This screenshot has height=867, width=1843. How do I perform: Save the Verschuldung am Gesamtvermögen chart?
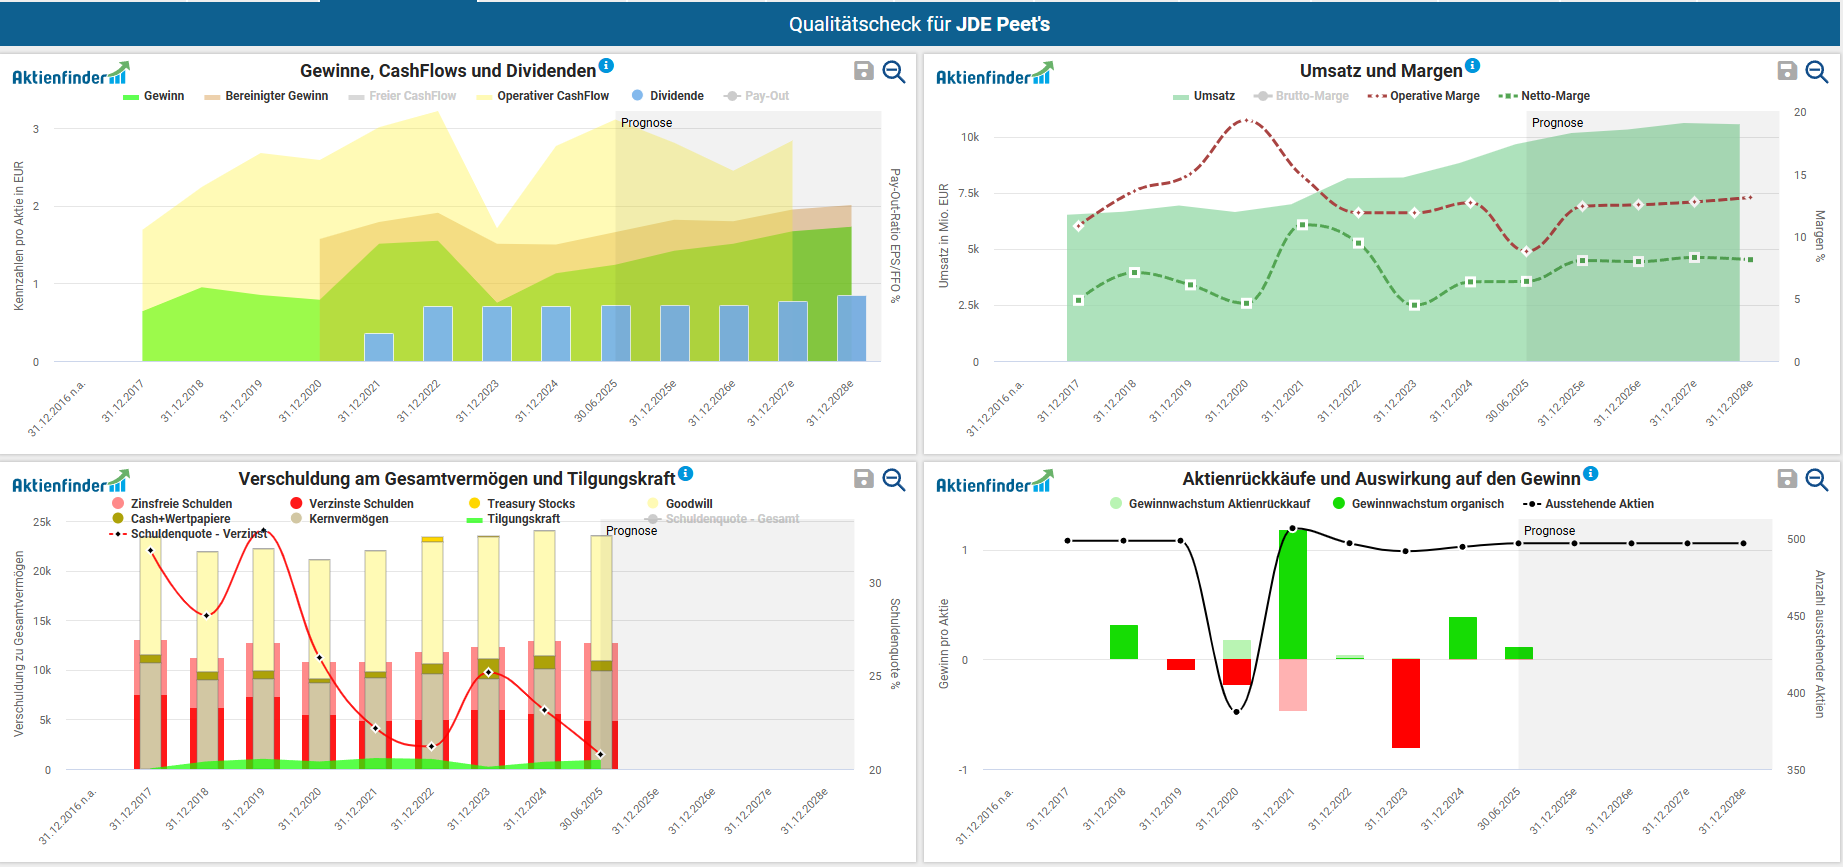click(x=863, y=479)
